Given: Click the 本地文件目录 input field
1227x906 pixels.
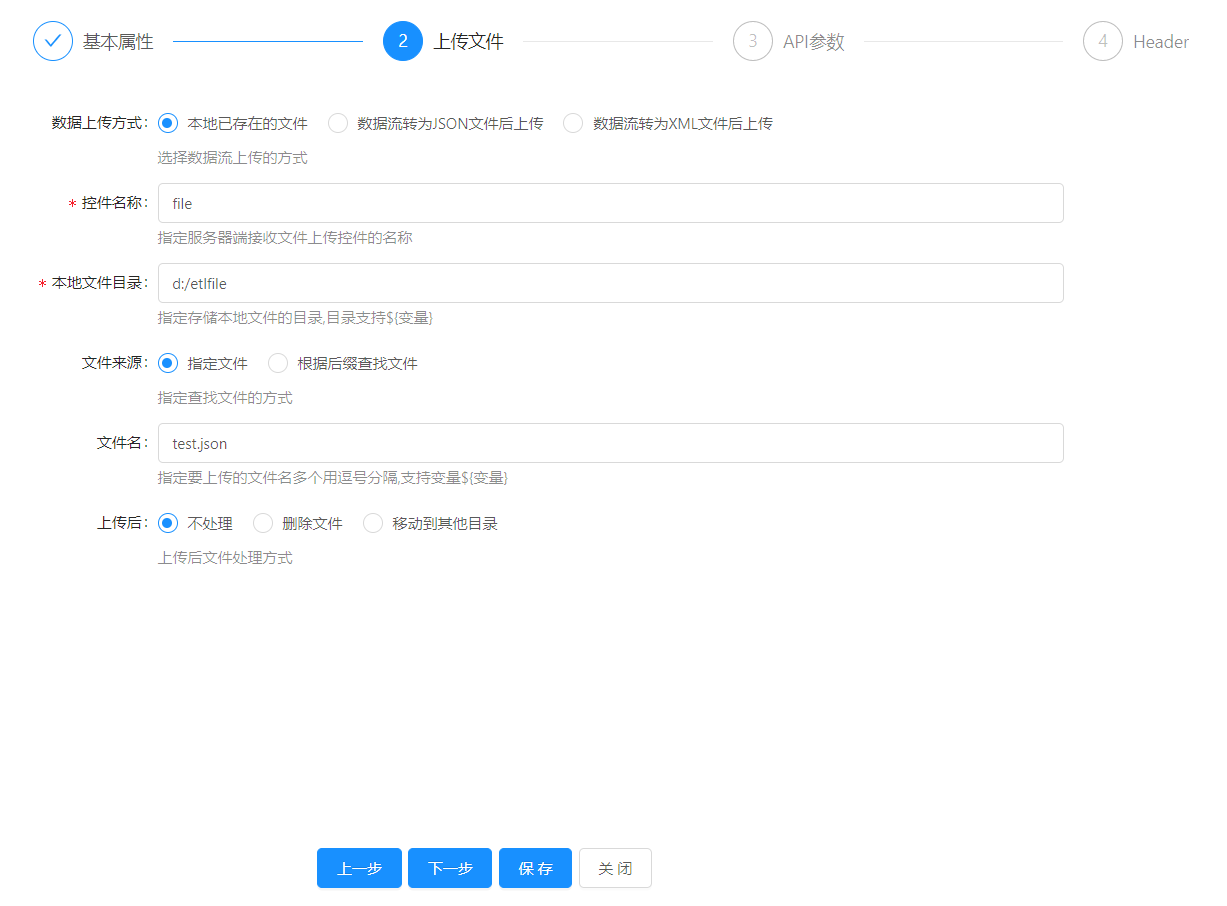Looking at the screenshot, I should (610, 283).
